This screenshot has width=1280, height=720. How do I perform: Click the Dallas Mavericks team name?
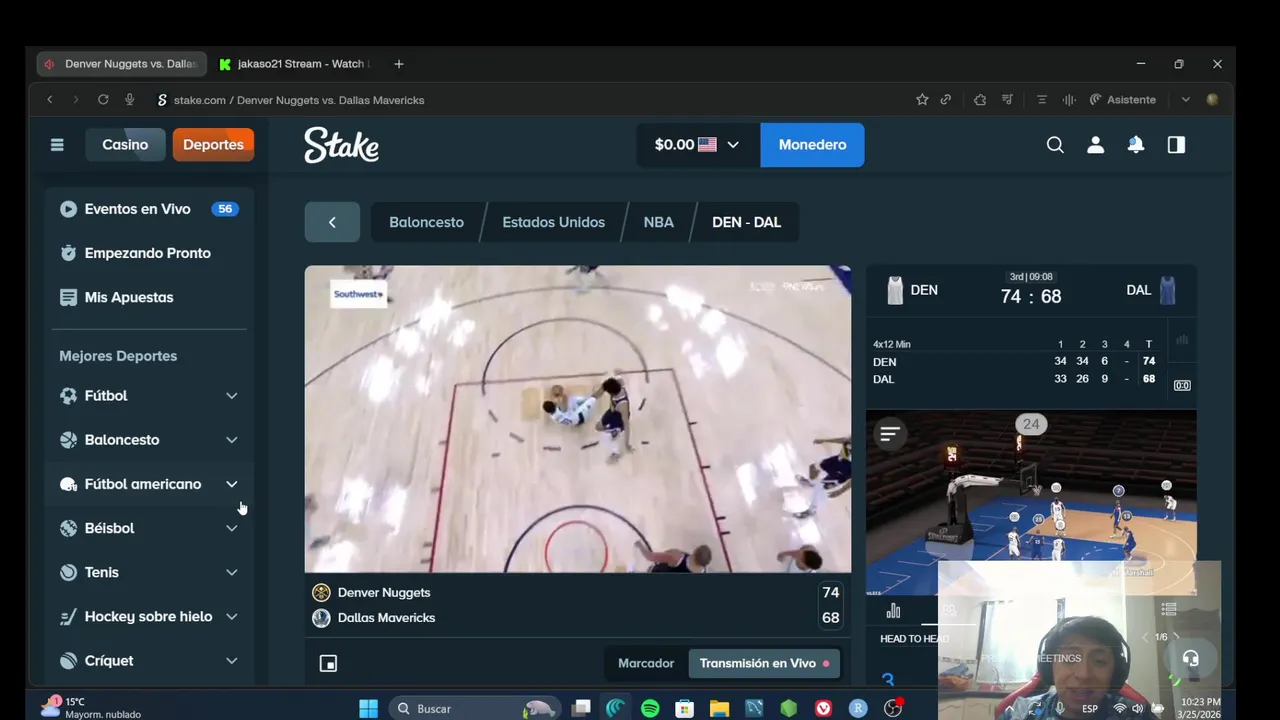pos(386,618)
